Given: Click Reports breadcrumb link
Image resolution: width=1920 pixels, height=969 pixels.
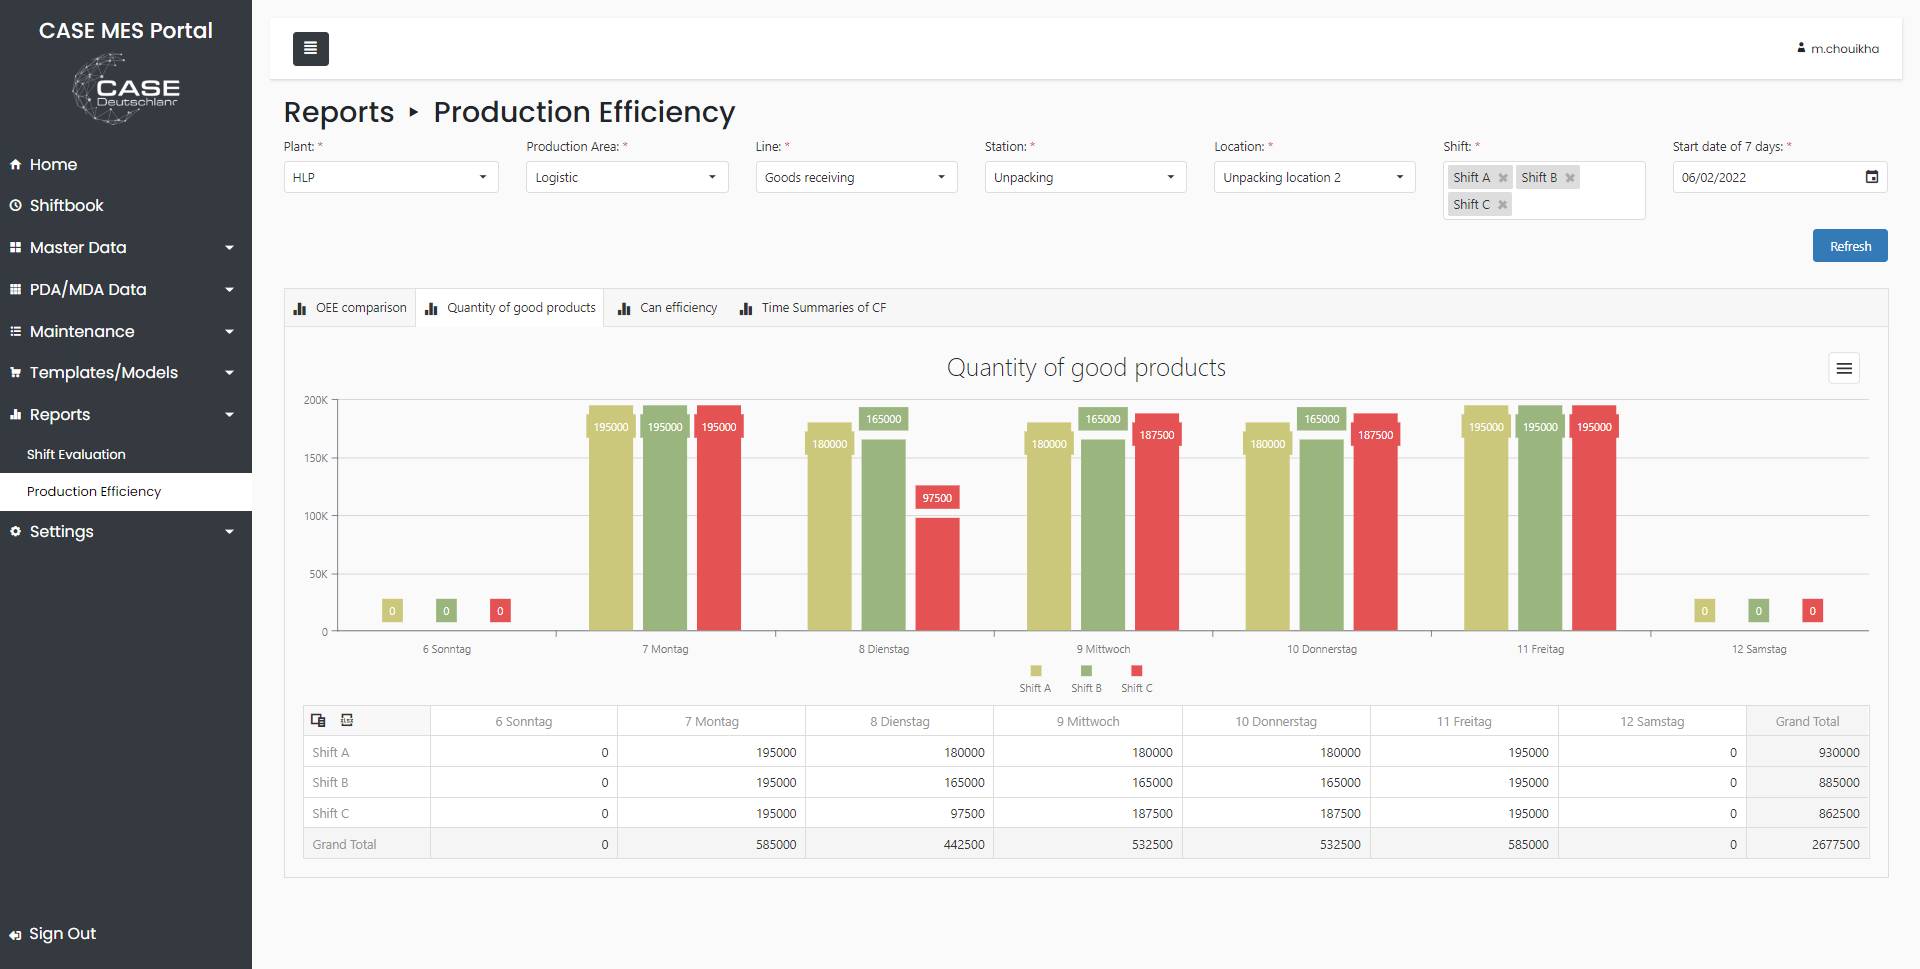Looking at the screenshot, I should tap(339, 112).
